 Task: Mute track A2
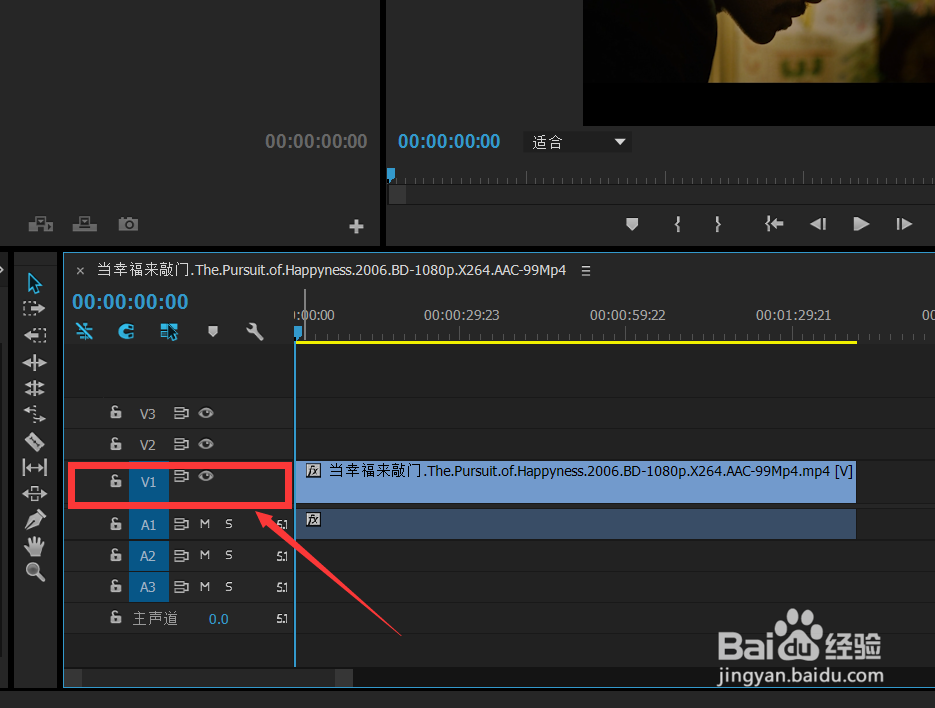tap(205, 555)
